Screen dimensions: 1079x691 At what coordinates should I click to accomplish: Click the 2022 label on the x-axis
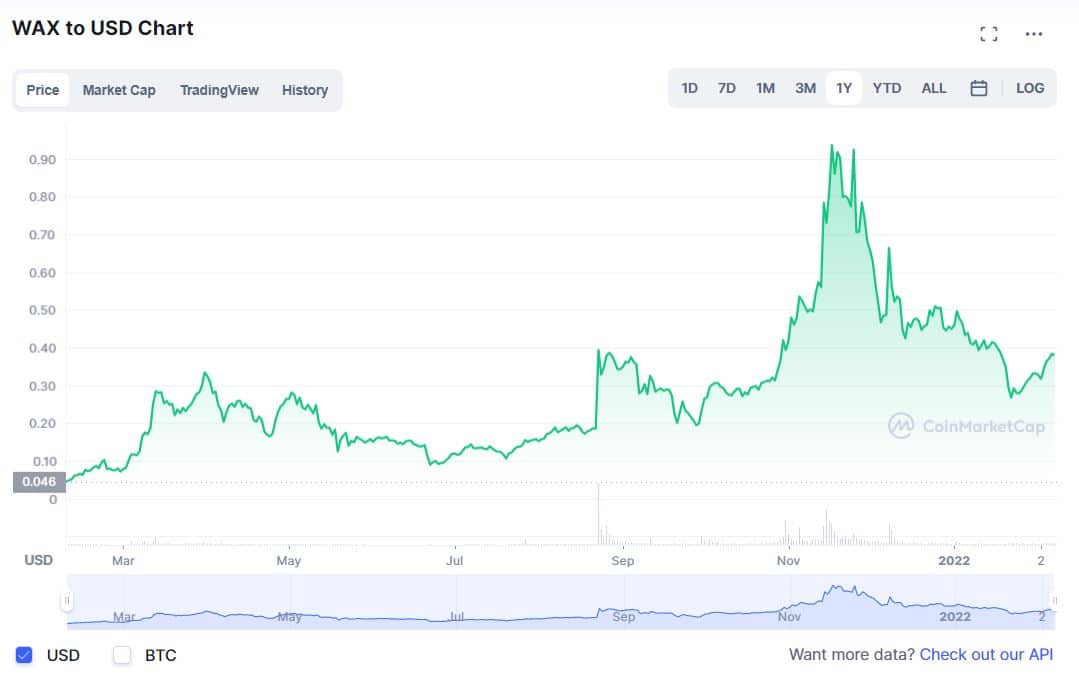coord(954,561)
